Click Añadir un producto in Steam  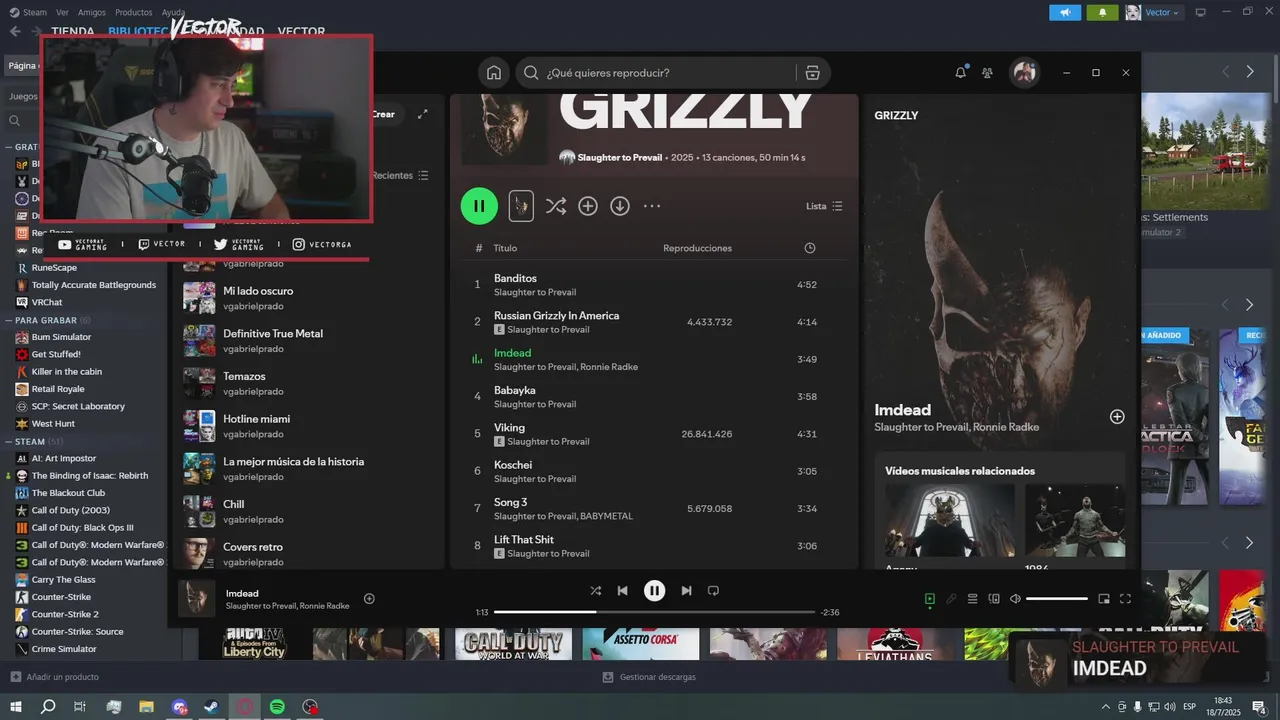[55, 677]
